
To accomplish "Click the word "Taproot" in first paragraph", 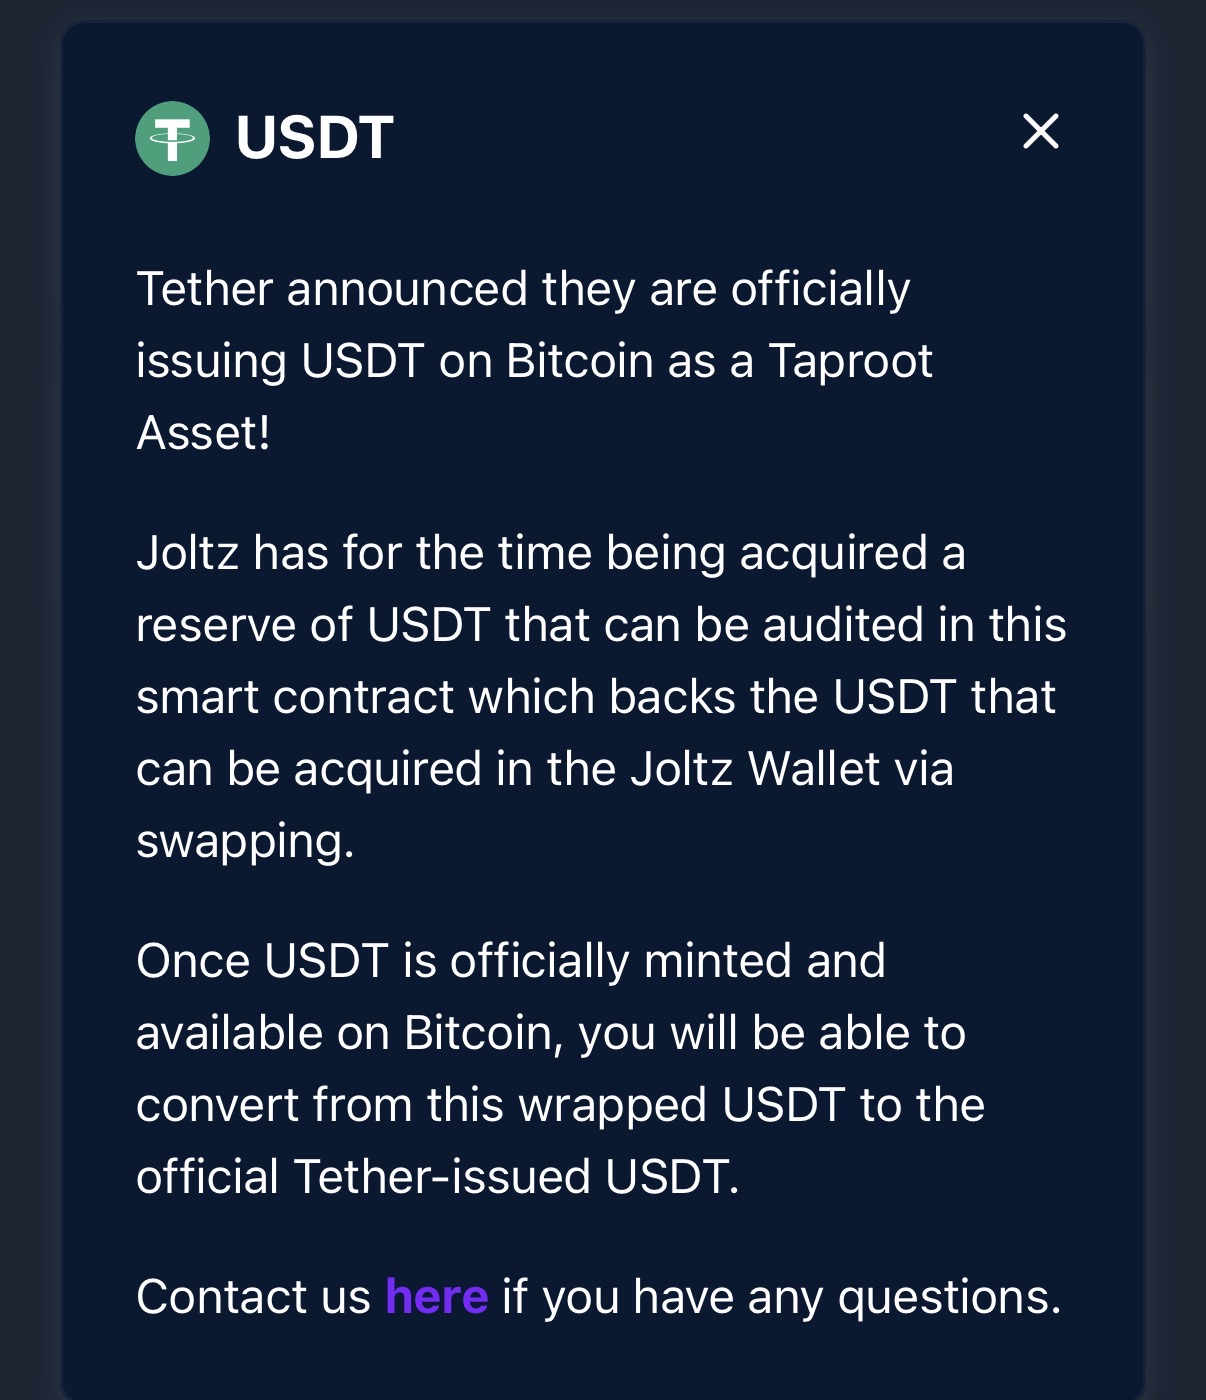I will point(850,361).
